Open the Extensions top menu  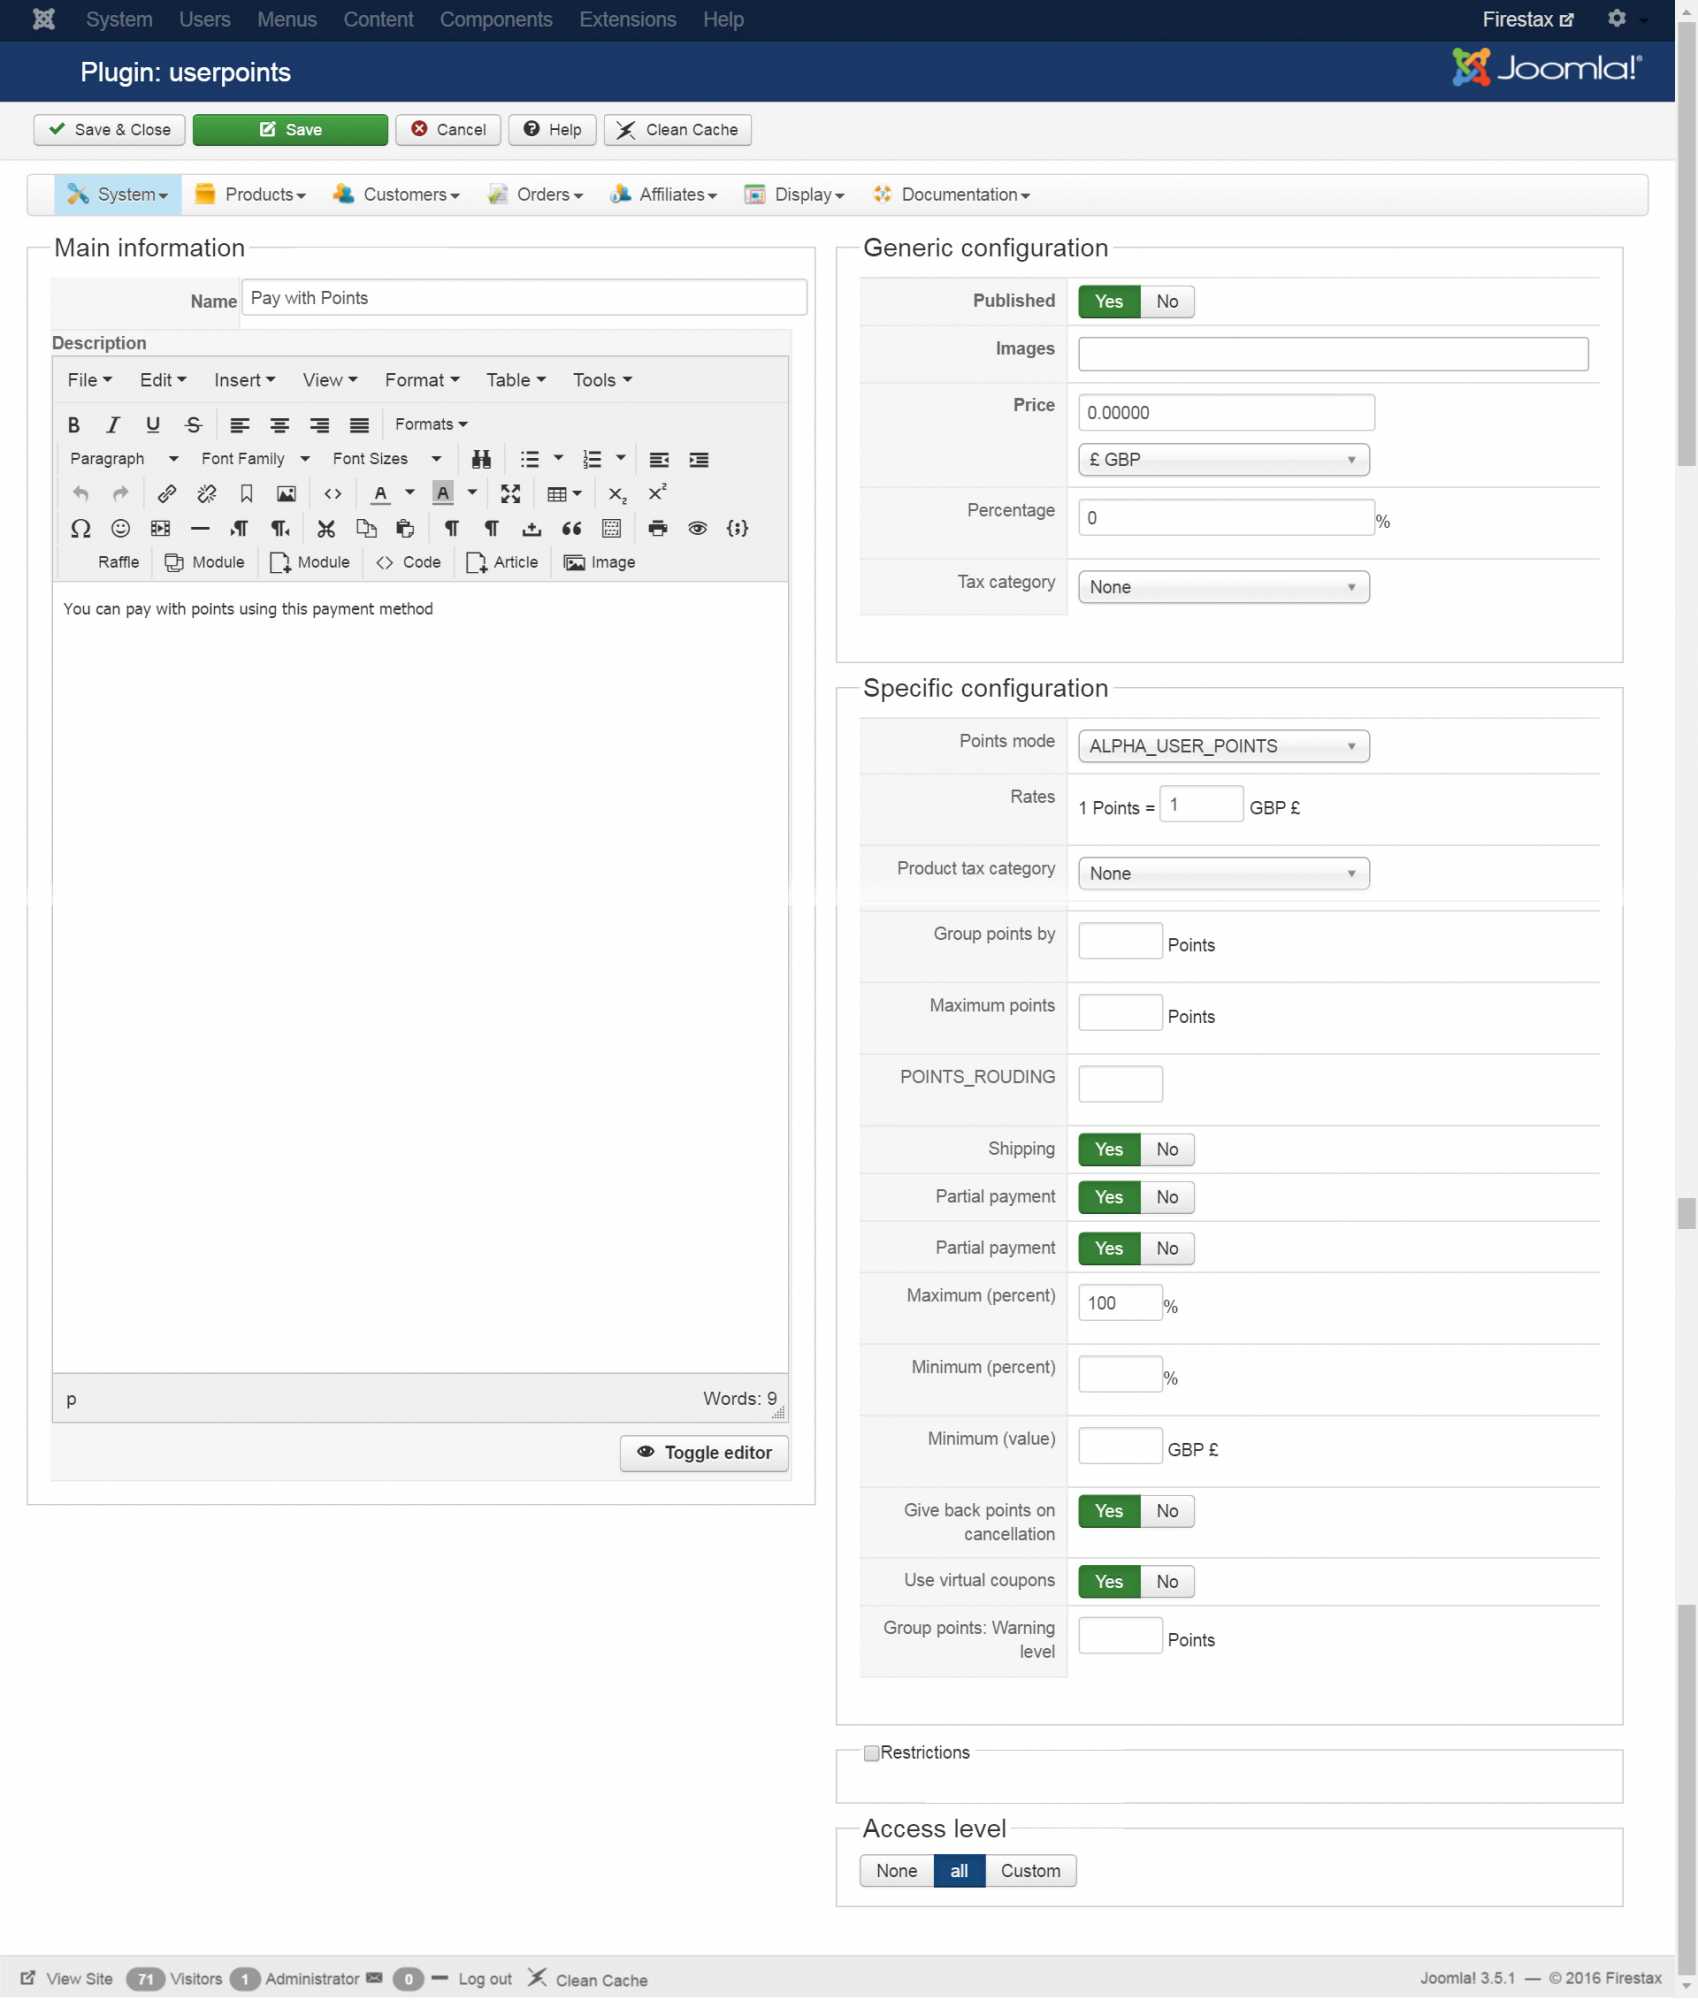click(628, 20)
